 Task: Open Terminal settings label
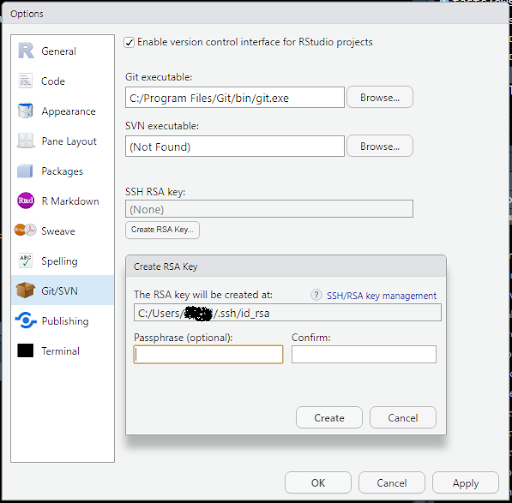pyautogui.click(x=60, y=351)
